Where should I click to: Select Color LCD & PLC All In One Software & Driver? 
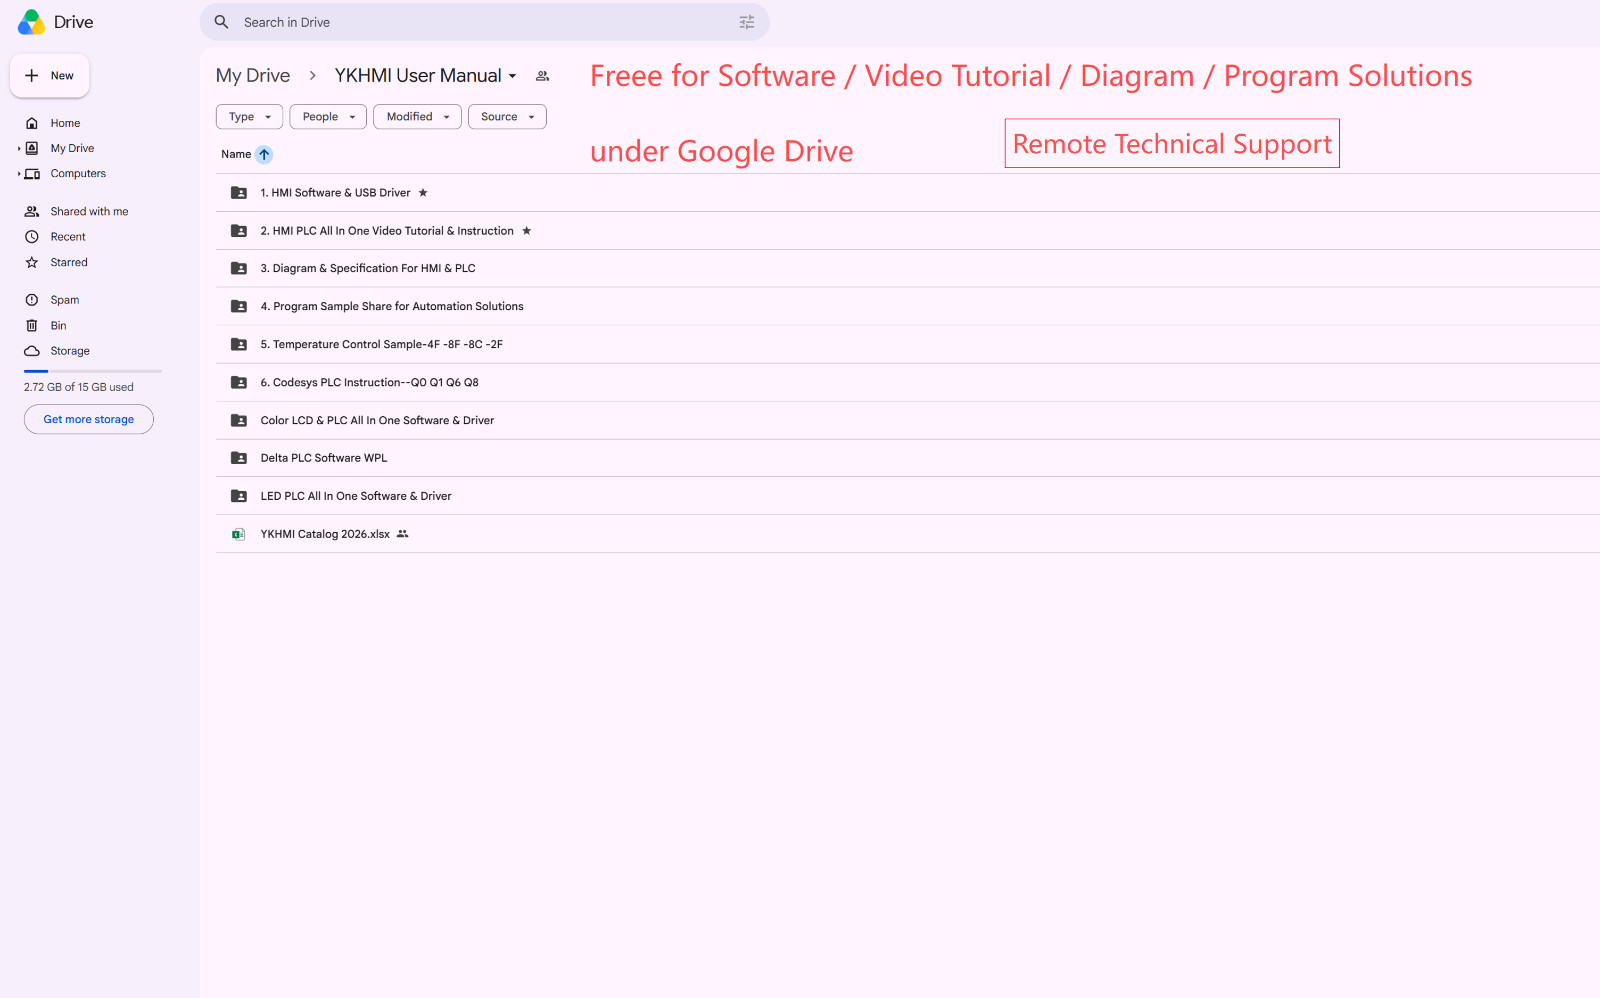click(378, 421)
